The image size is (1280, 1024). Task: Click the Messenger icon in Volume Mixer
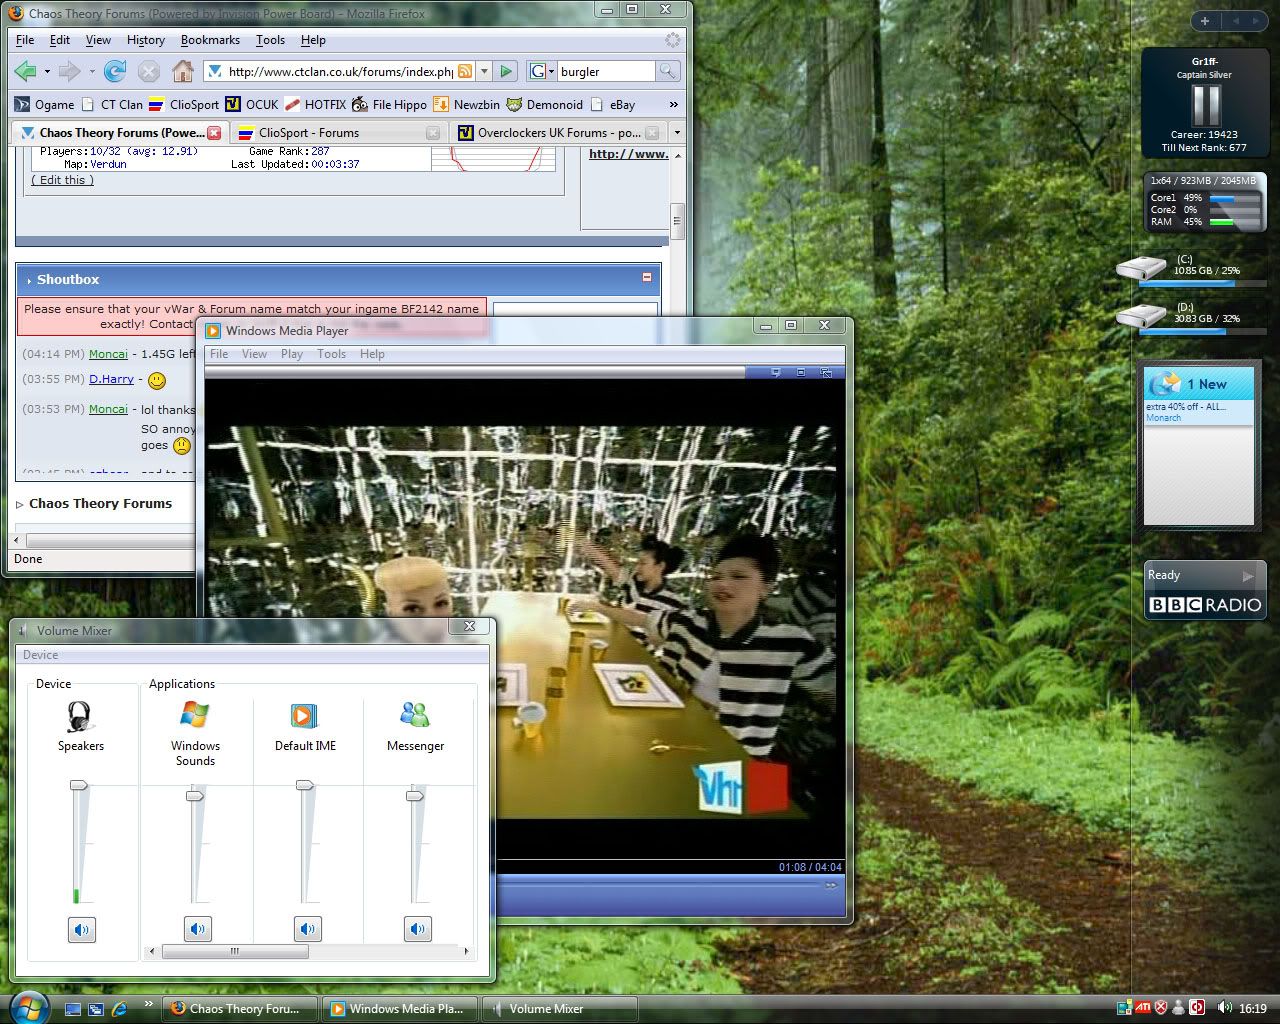(415, 715)
